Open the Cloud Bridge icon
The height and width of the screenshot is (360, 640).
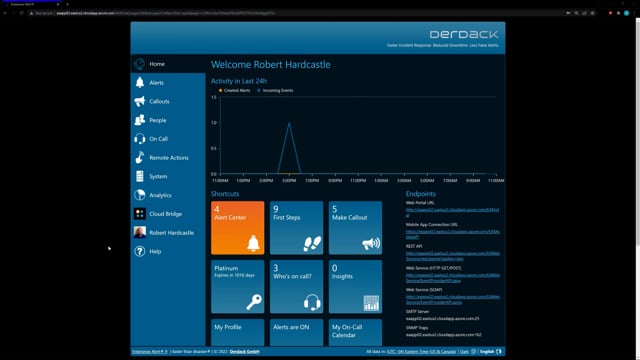[140, 213]
